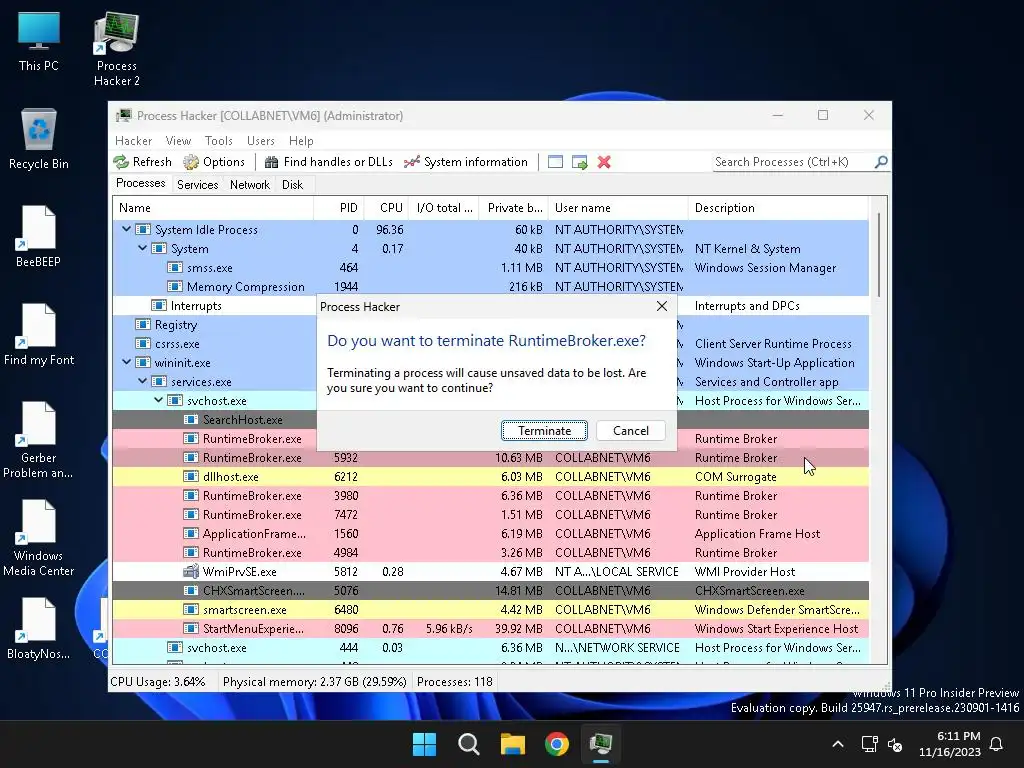Switch to the Services tab
The height and width of the screenshot is (768, 1024).
point(197,185)
